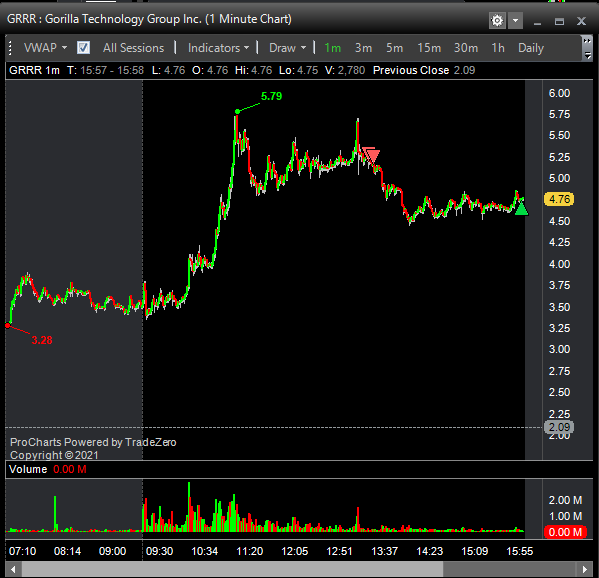The width and height of the screenshot is (599, 578).
Task: Click the 12:05 time axis label
Action: [x=295, y=551]
